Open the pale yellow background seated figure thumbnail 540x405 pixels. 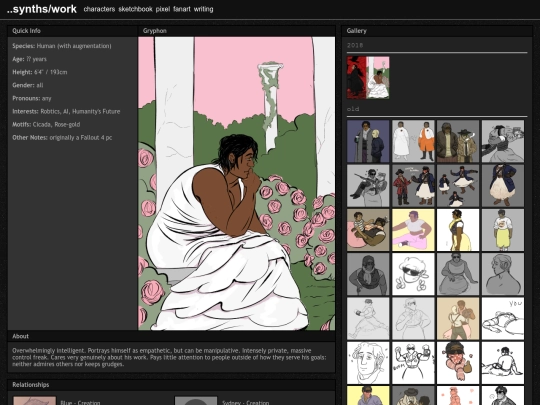pyautogui.click(x=413, y=230)
